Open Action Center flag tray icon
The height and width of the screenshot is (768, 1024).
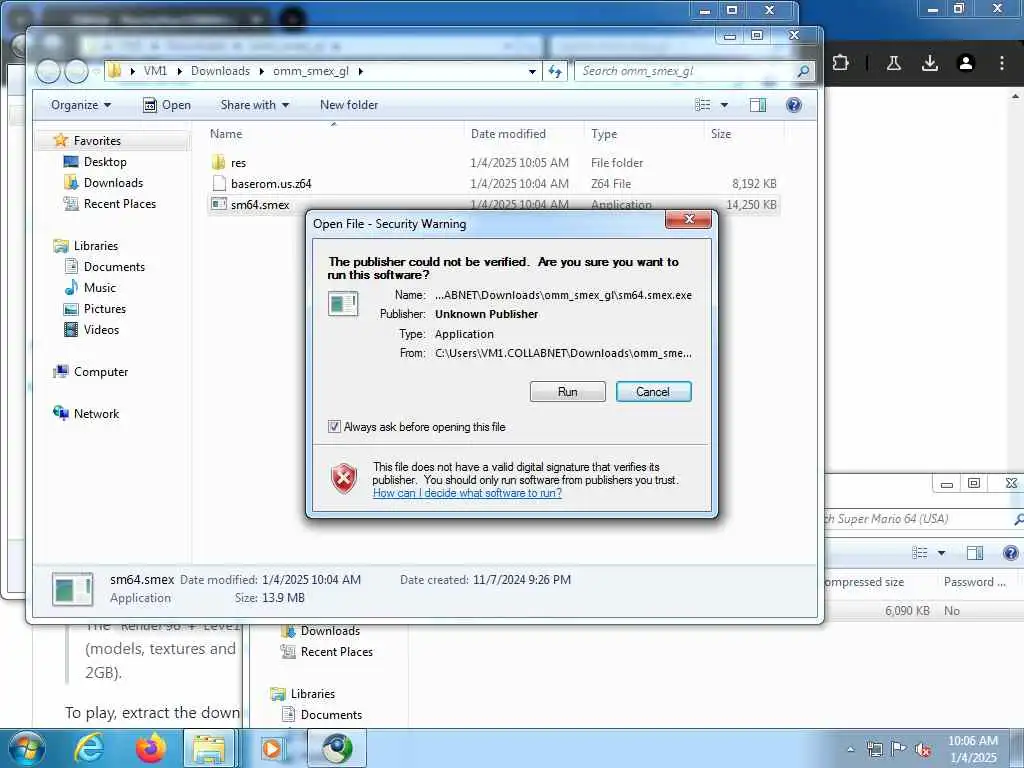(898, 749)
